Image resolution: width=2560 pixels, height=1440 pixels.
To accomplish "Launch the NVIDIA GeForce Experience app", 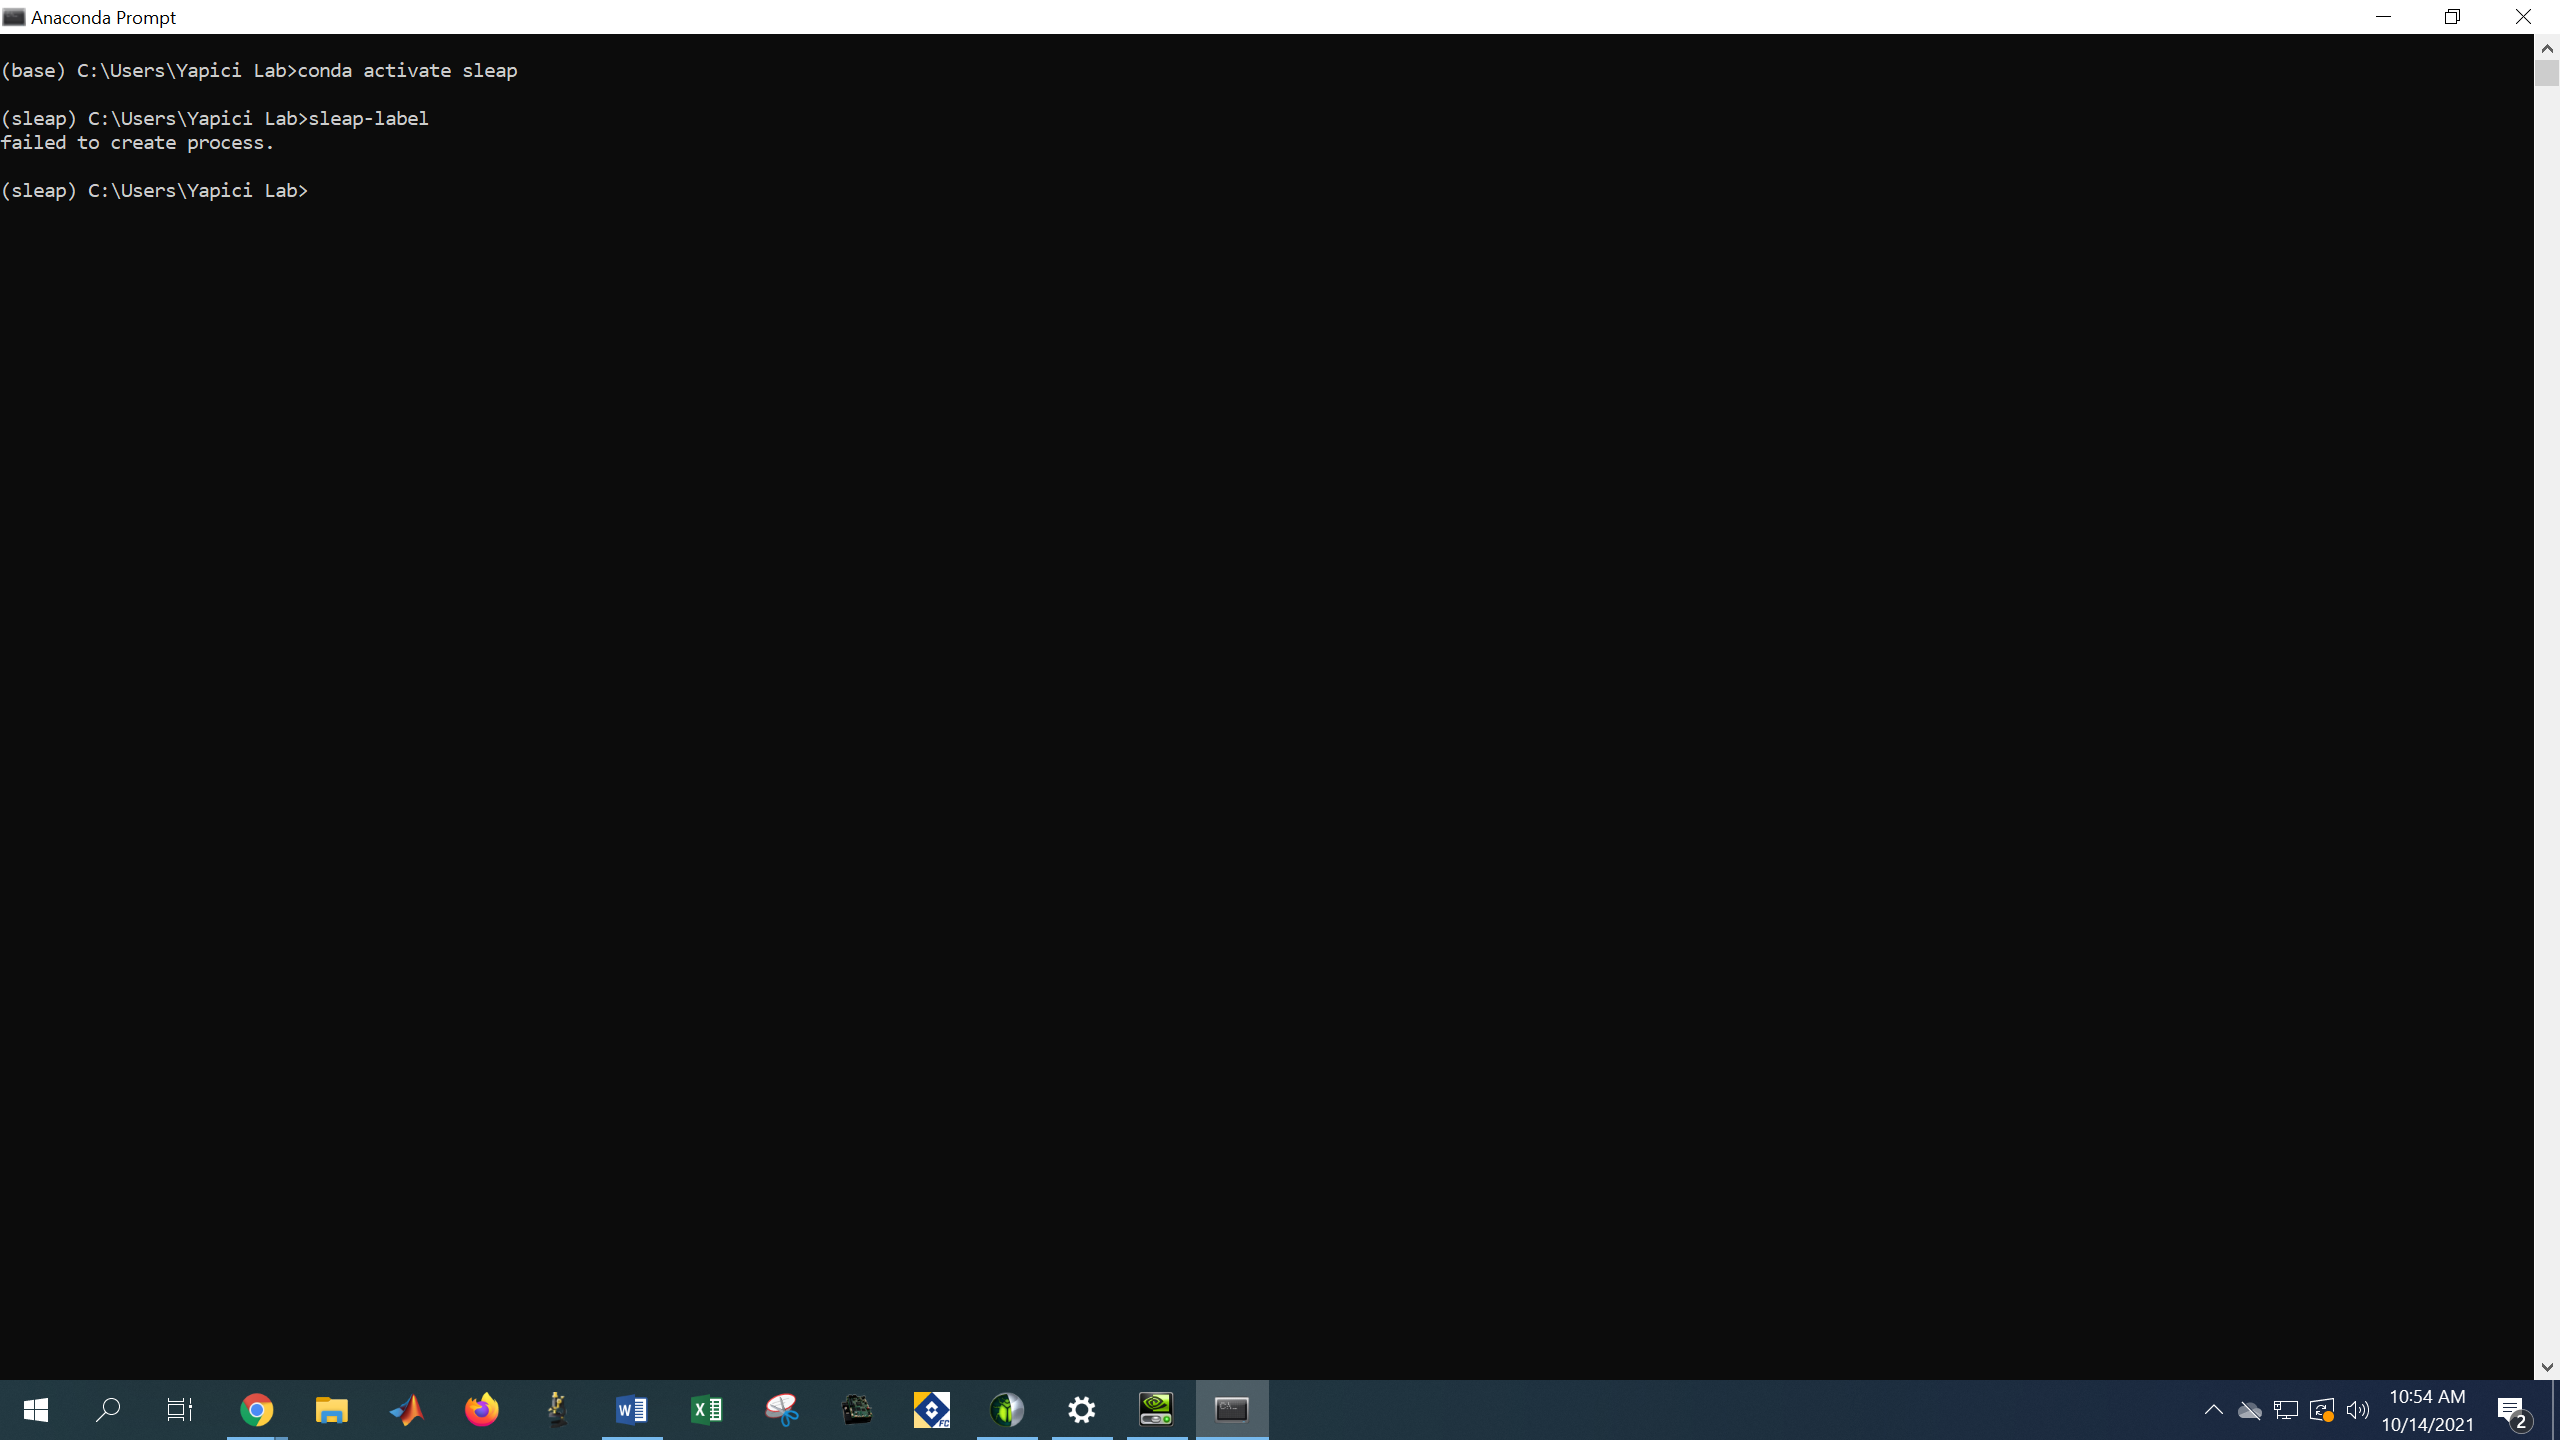I will 1156,1409.
